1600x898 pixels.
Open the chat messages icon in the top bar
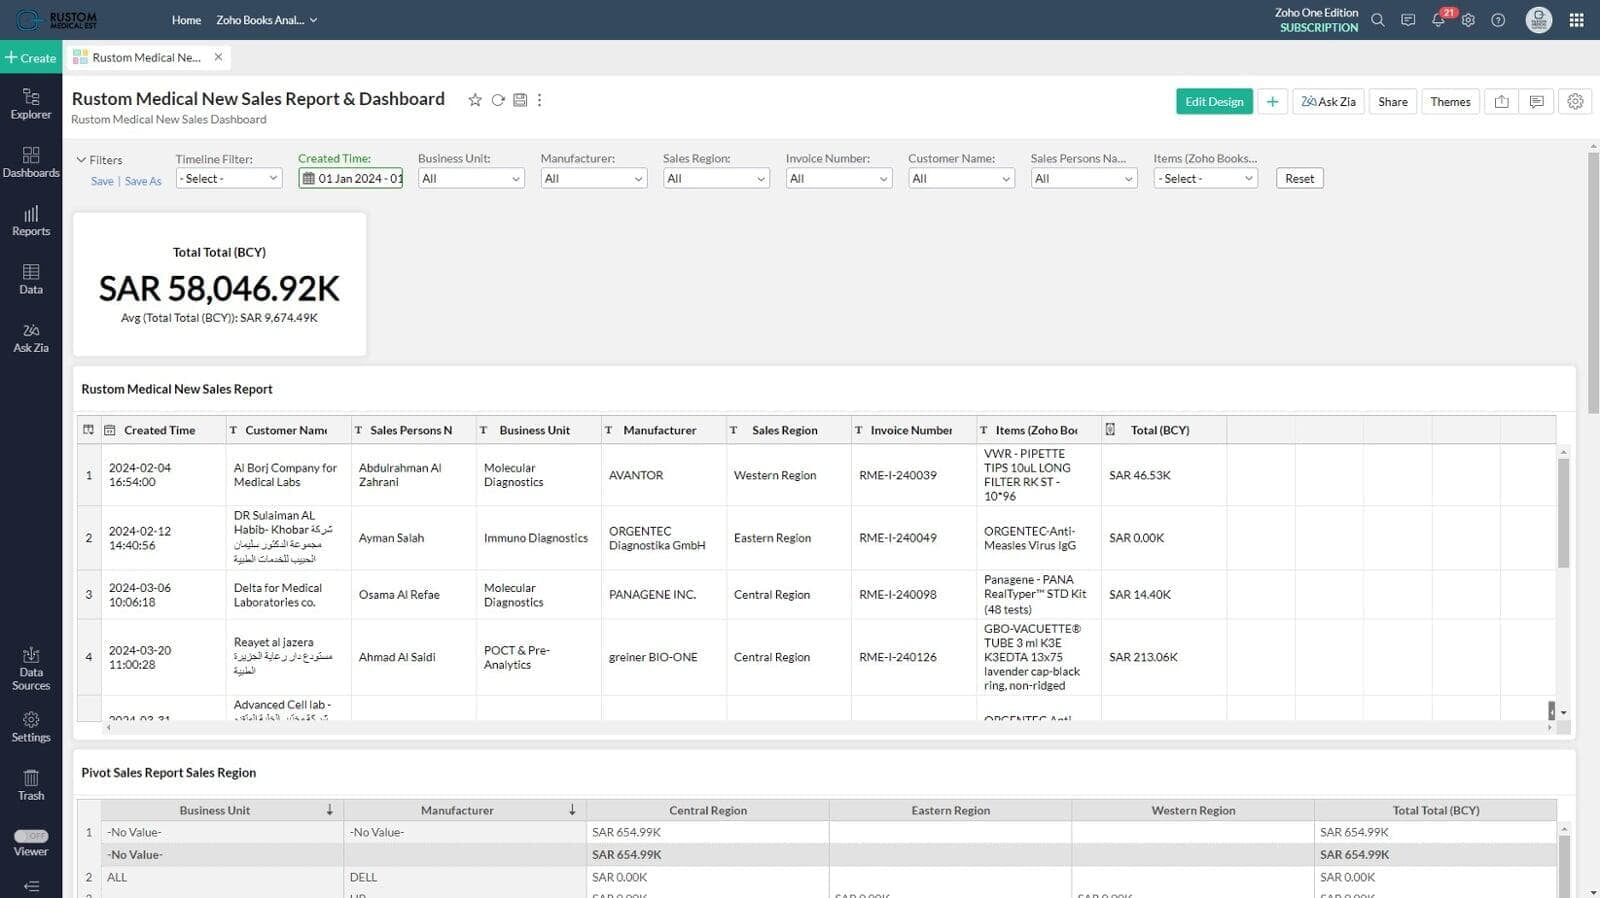point(1408,20)
